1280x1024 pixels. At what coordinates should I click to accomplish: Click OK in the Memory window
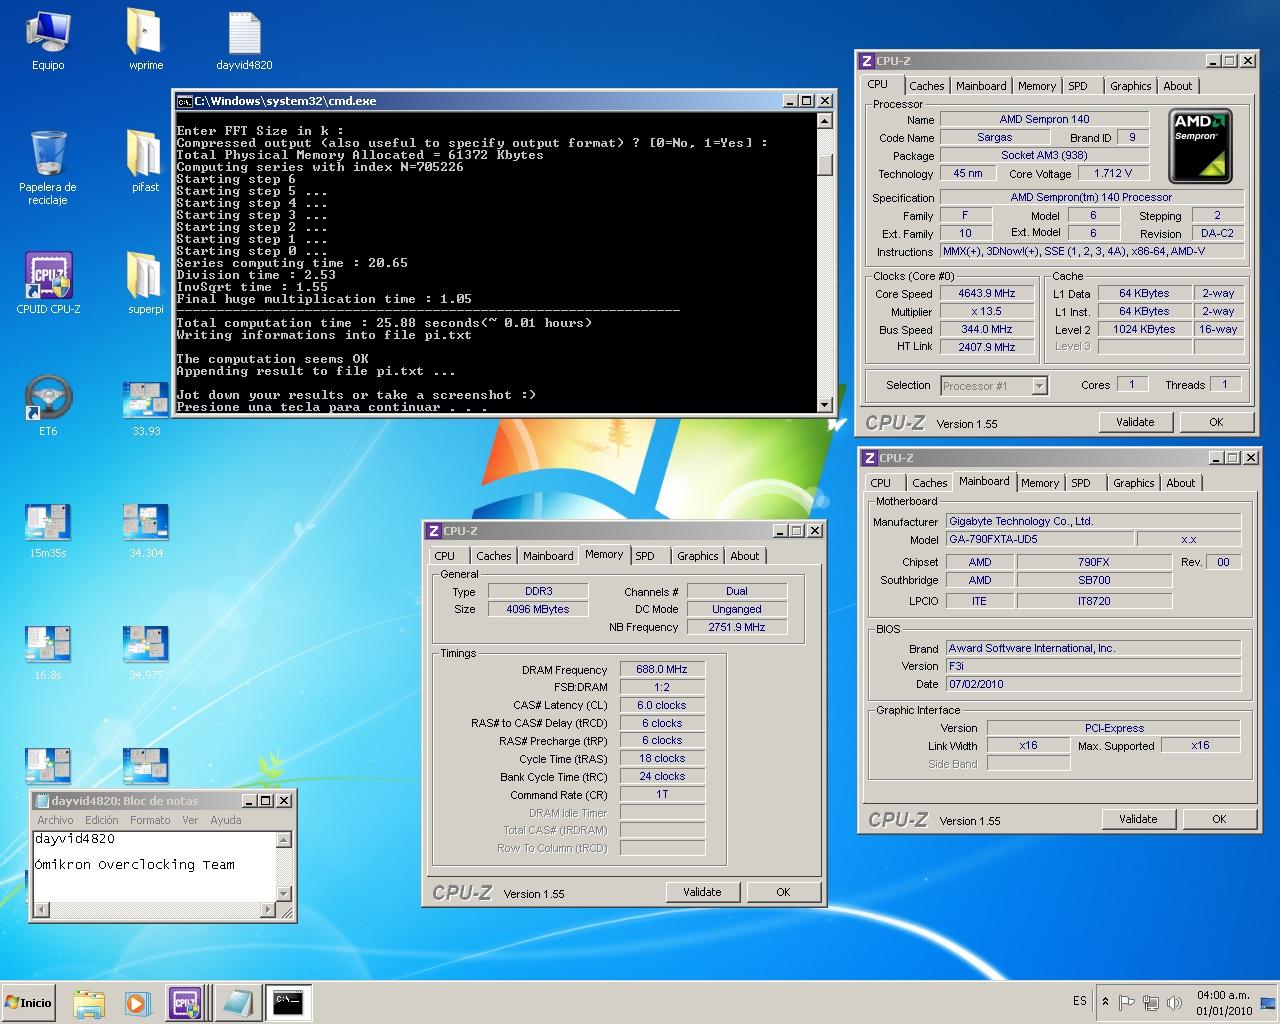point(783,892)
